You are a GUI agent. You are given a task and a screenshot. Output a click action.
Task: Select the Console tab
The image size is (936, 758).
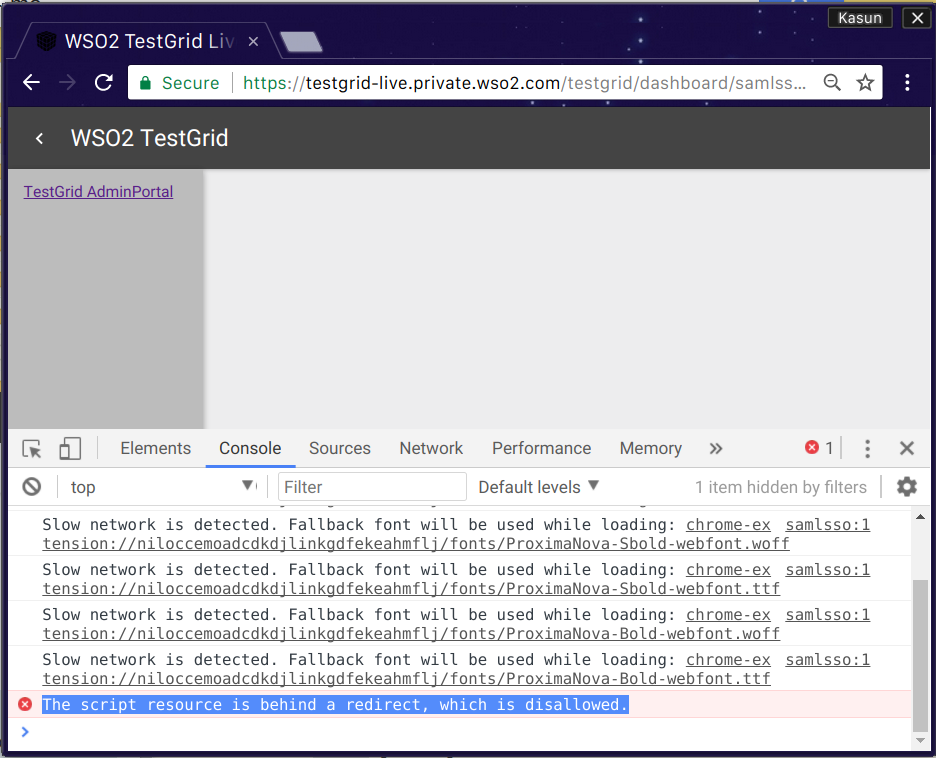click(x=250, y=448)
